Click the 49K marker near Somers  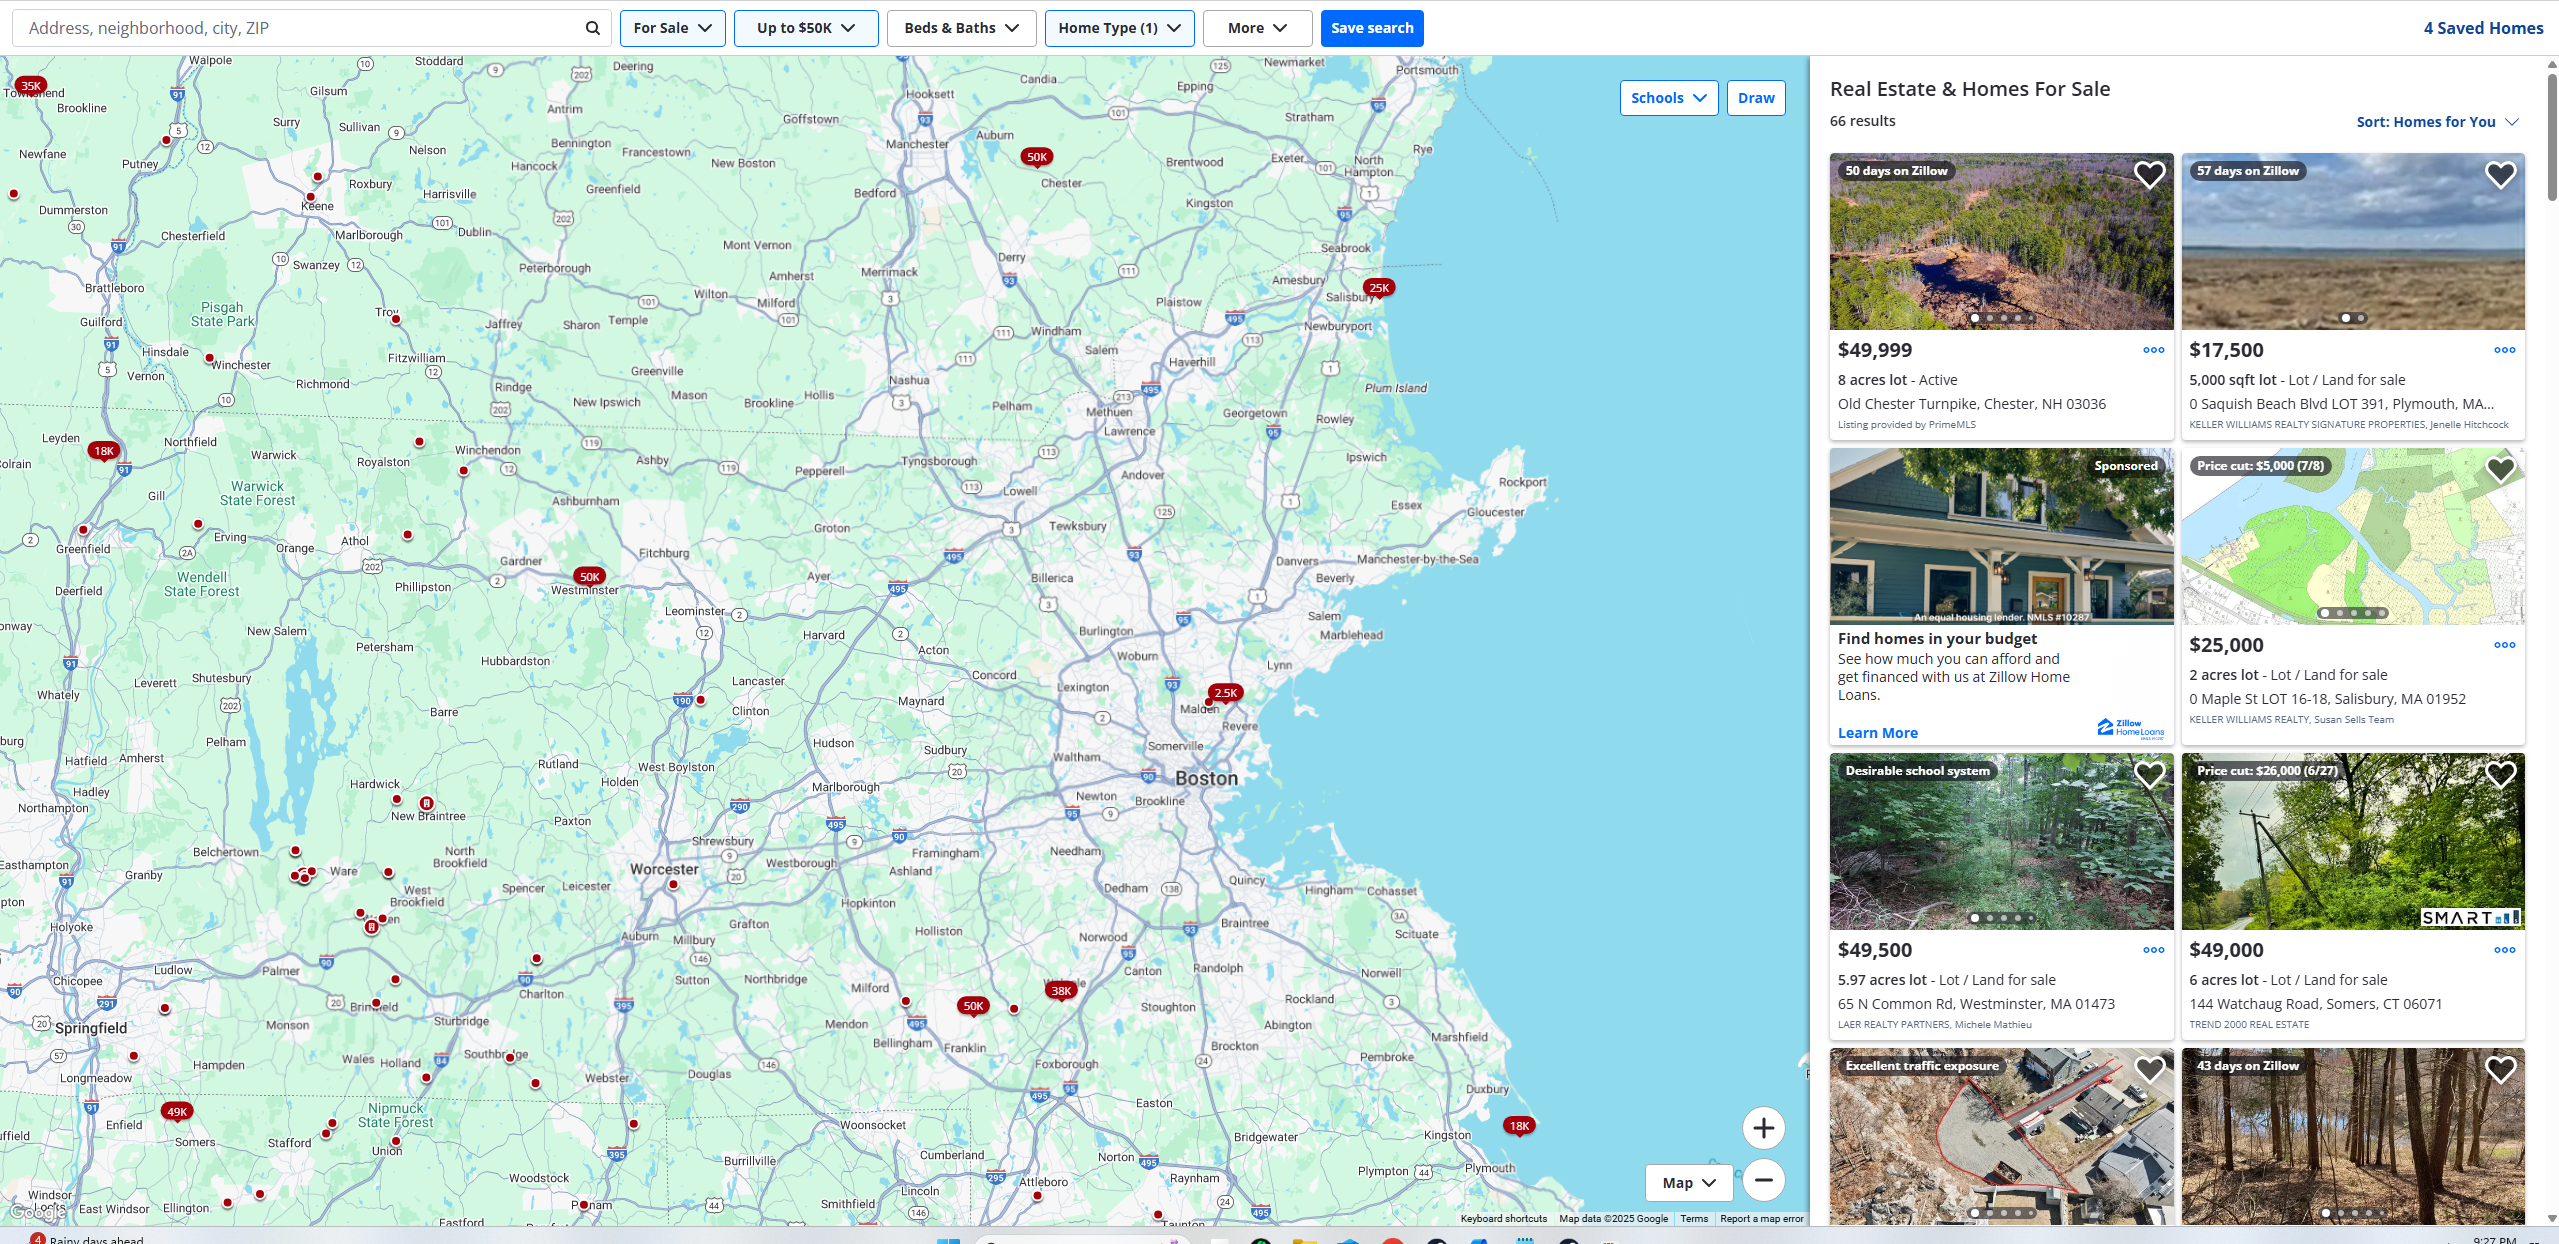[177, 1112]
